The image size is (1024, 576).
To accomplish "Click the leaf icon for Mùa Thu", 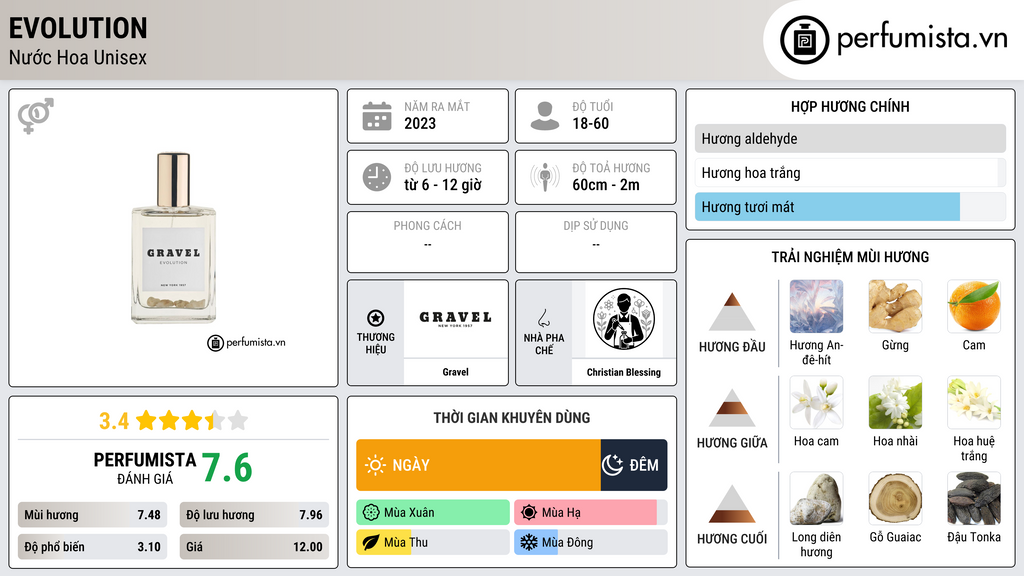I will pos(371,542).
